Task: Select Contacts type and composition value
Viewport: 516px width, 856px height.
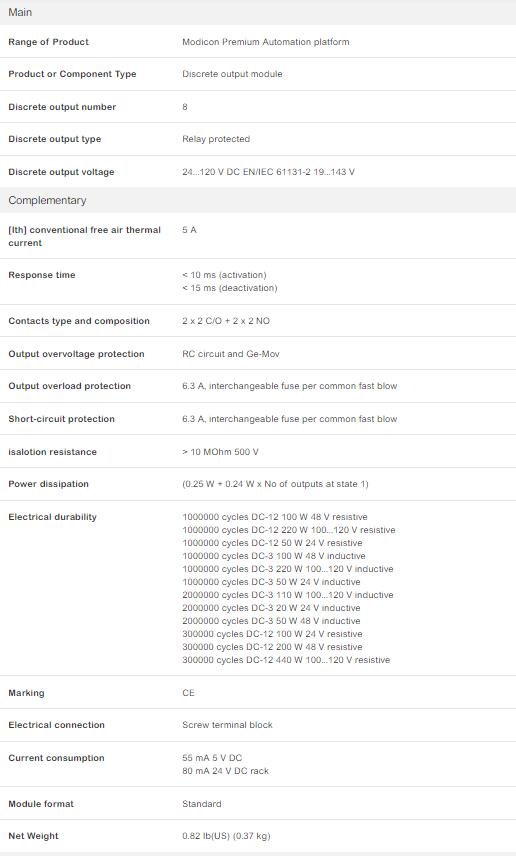Action: (226, 321)
